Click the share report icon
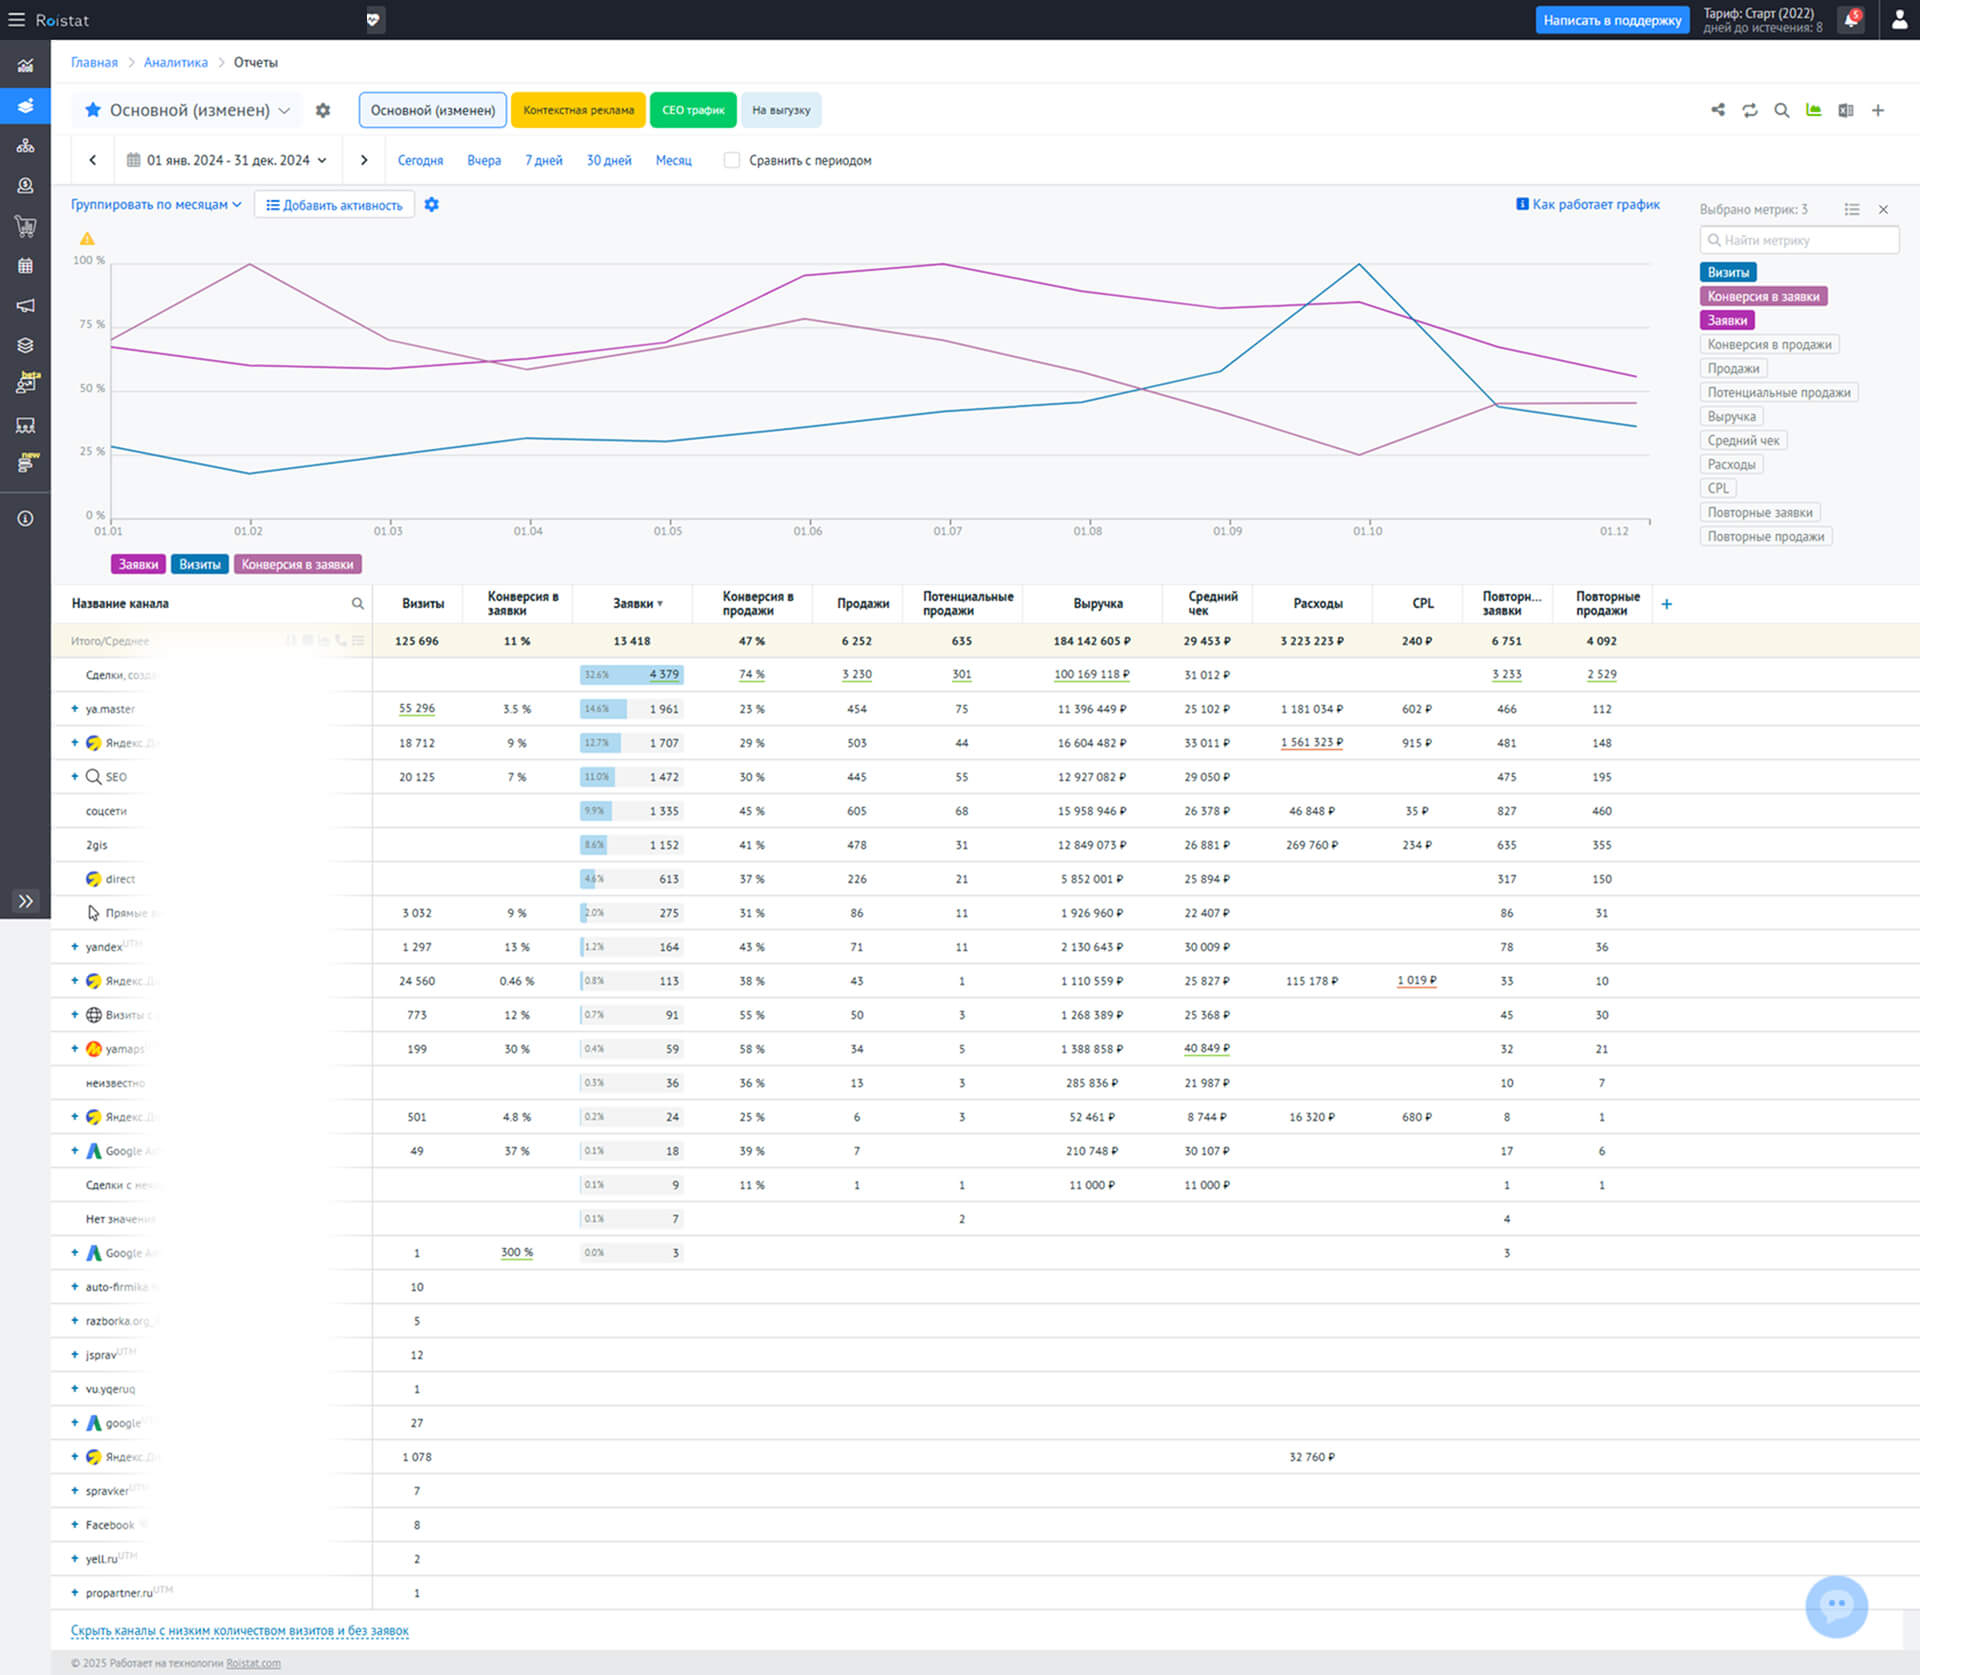The width and height of the screenshot is (1973, 1675). 1717,110
